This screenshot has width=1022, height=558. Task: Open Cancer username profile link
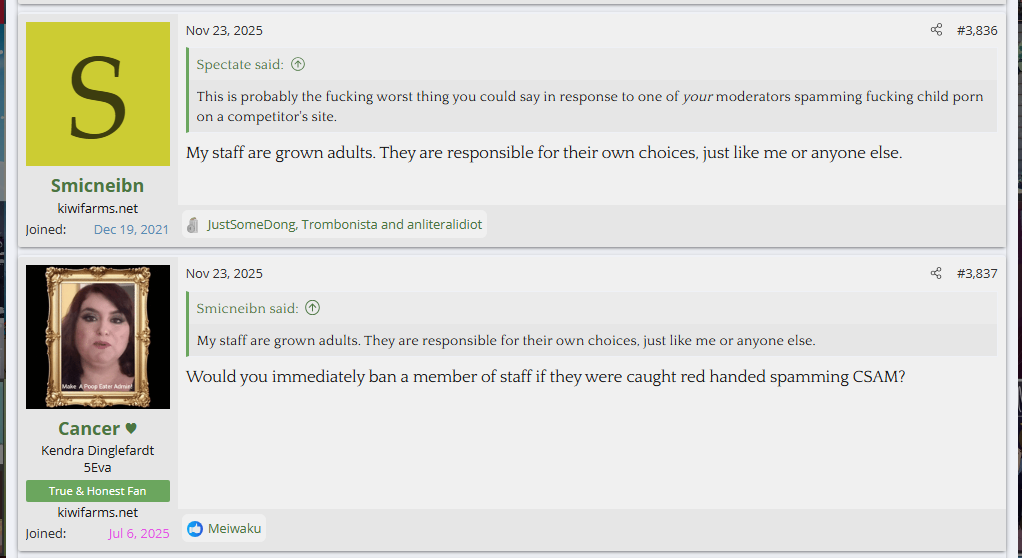point(89,429)
